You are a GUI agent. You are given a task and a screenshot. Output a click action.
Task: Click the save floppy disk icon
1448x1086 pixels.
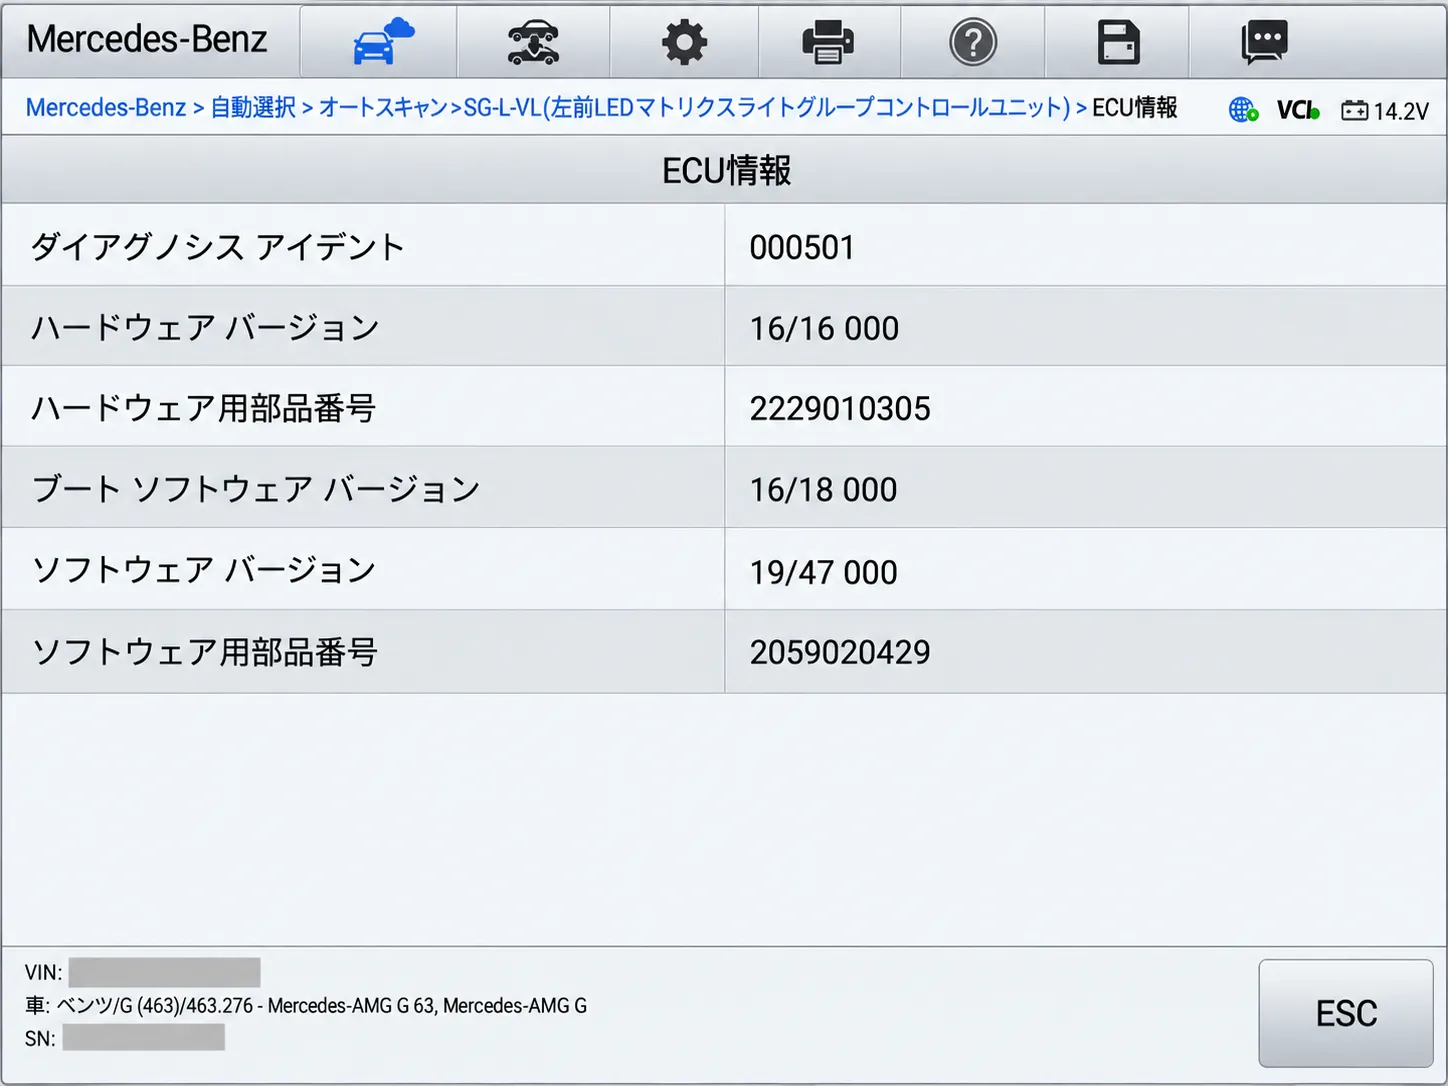(1118, 42)
